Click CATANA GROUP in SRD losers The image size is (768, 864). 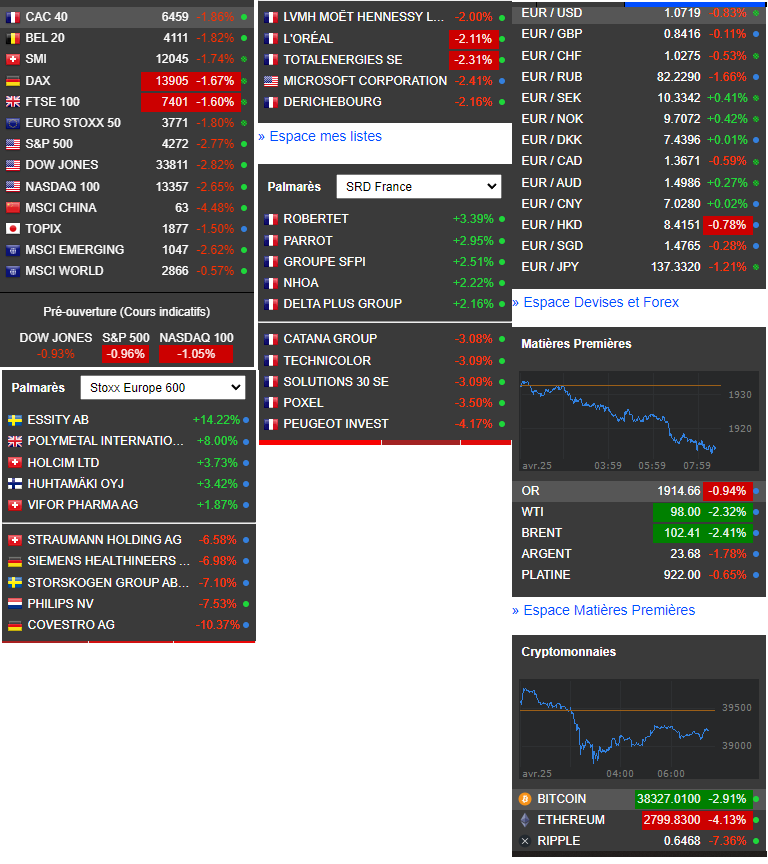point(330,339)
